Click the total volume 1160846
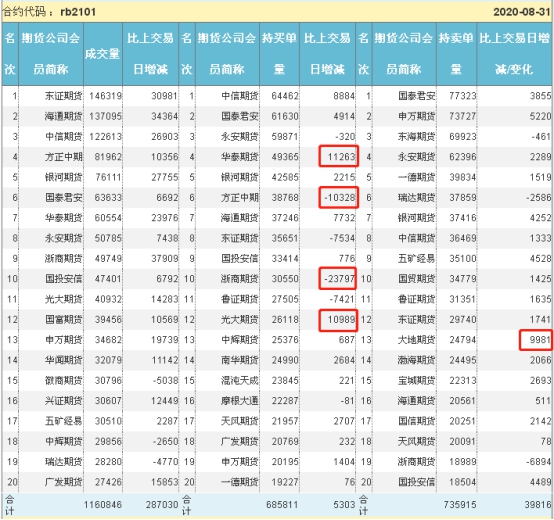554x520 pixels. click(102, 505)
